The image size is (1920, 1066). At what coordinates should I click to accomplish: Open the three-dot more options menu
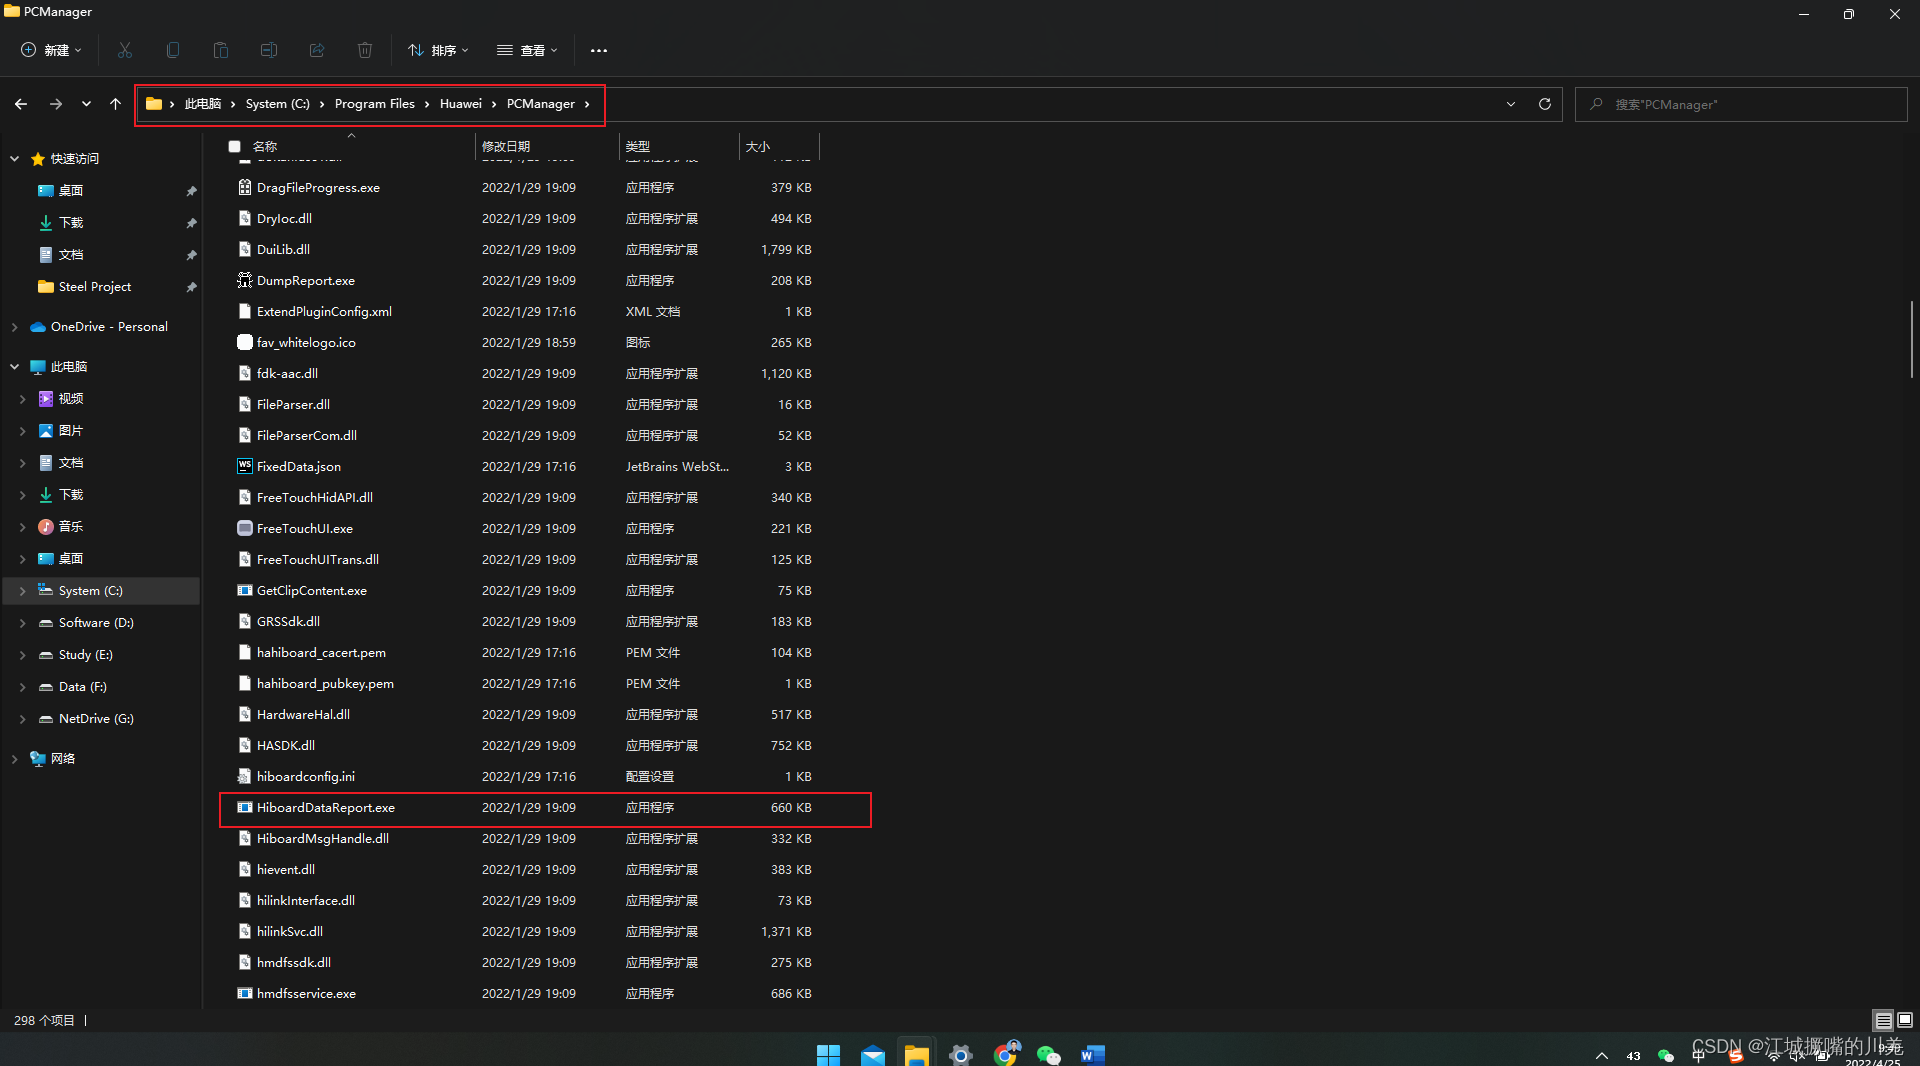tap(598, 50)
